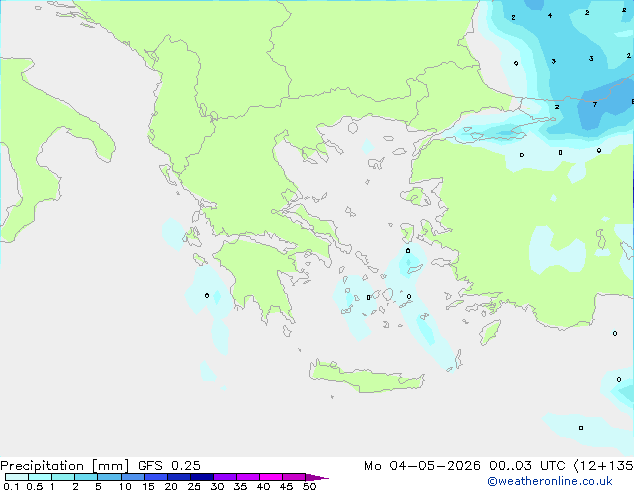Click the island of Crete on the map

click(x=366, y=377)
